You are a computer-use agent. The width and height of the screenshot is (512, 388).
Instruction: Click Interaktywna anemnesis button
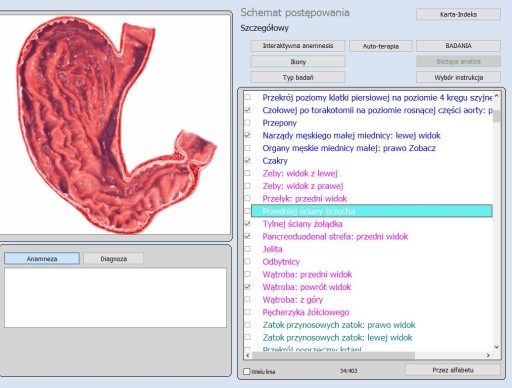coord(298,46)
